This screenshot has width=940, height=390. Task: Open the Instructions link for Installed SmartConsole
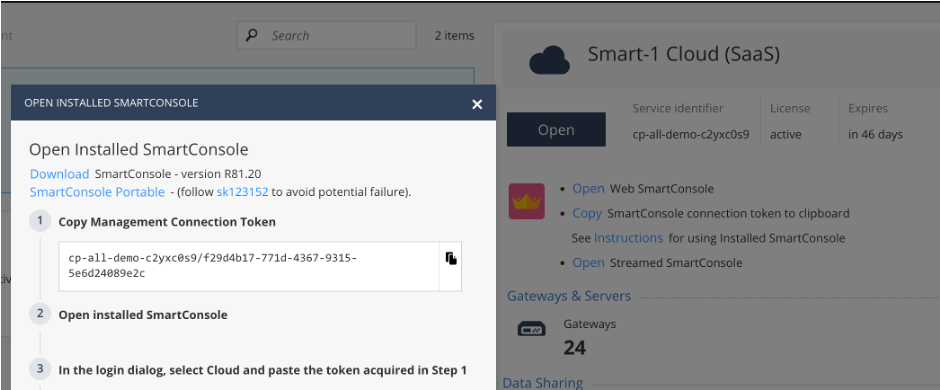click(628, 238)
